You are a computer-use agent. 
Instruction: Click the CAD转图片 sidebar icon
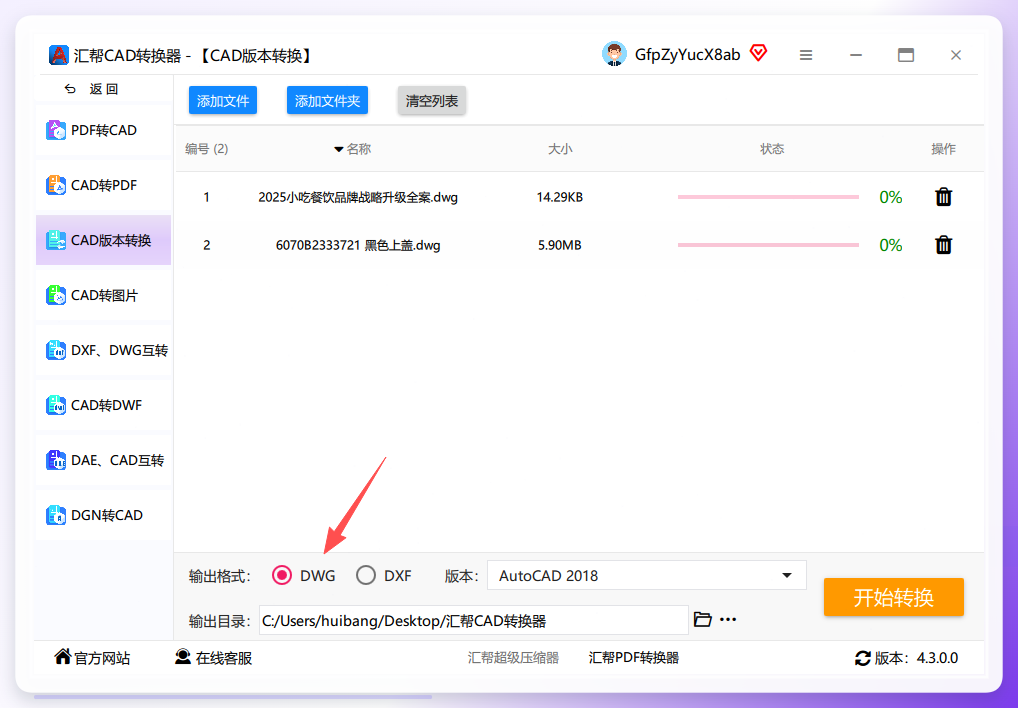pos(56,295)
